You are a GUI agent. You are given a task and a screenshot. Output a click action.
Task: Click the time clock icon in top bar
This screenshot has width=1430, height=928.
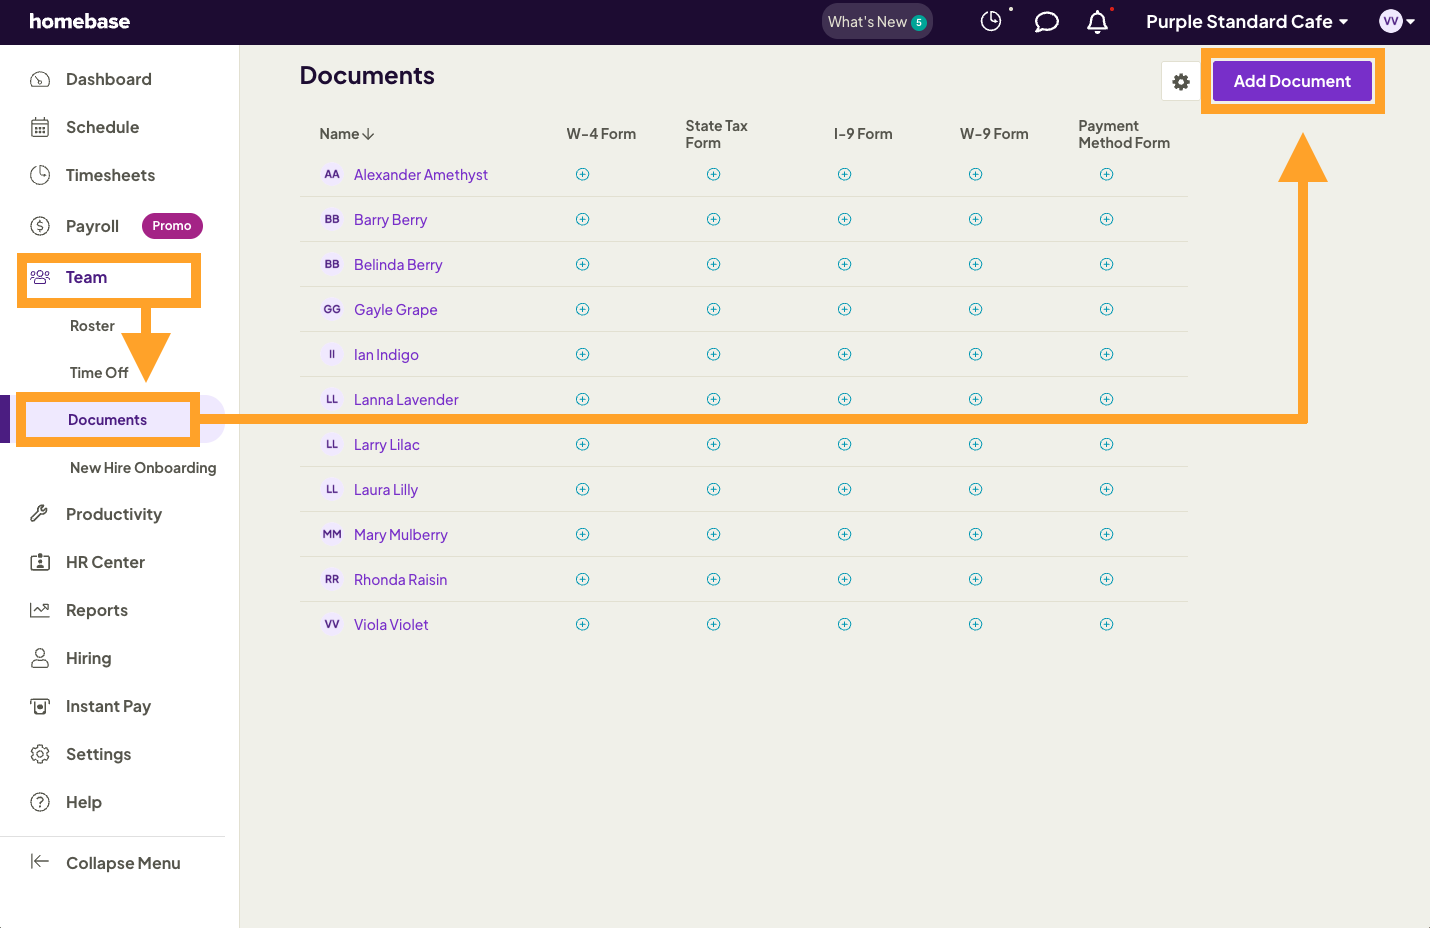pos(991,19)
